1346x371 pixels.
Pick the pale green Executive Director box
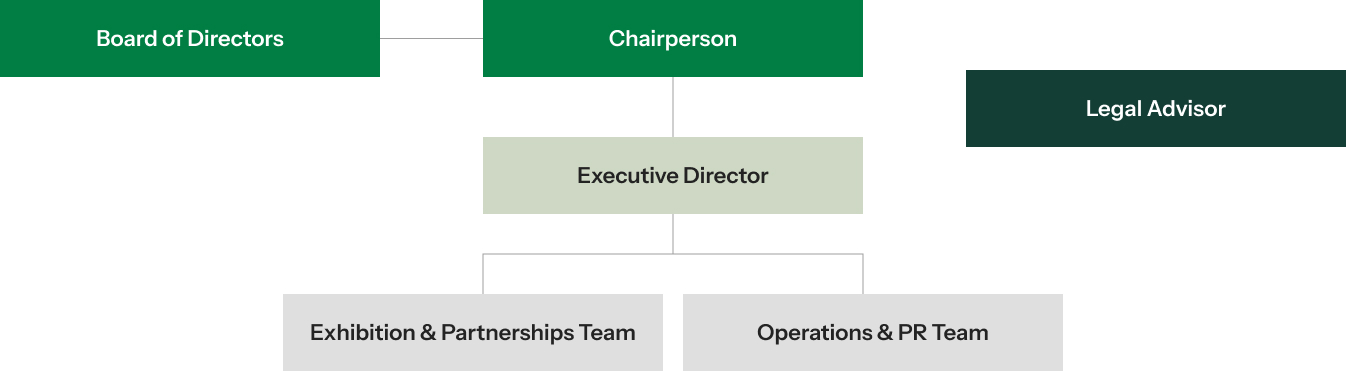click(673, 175)
